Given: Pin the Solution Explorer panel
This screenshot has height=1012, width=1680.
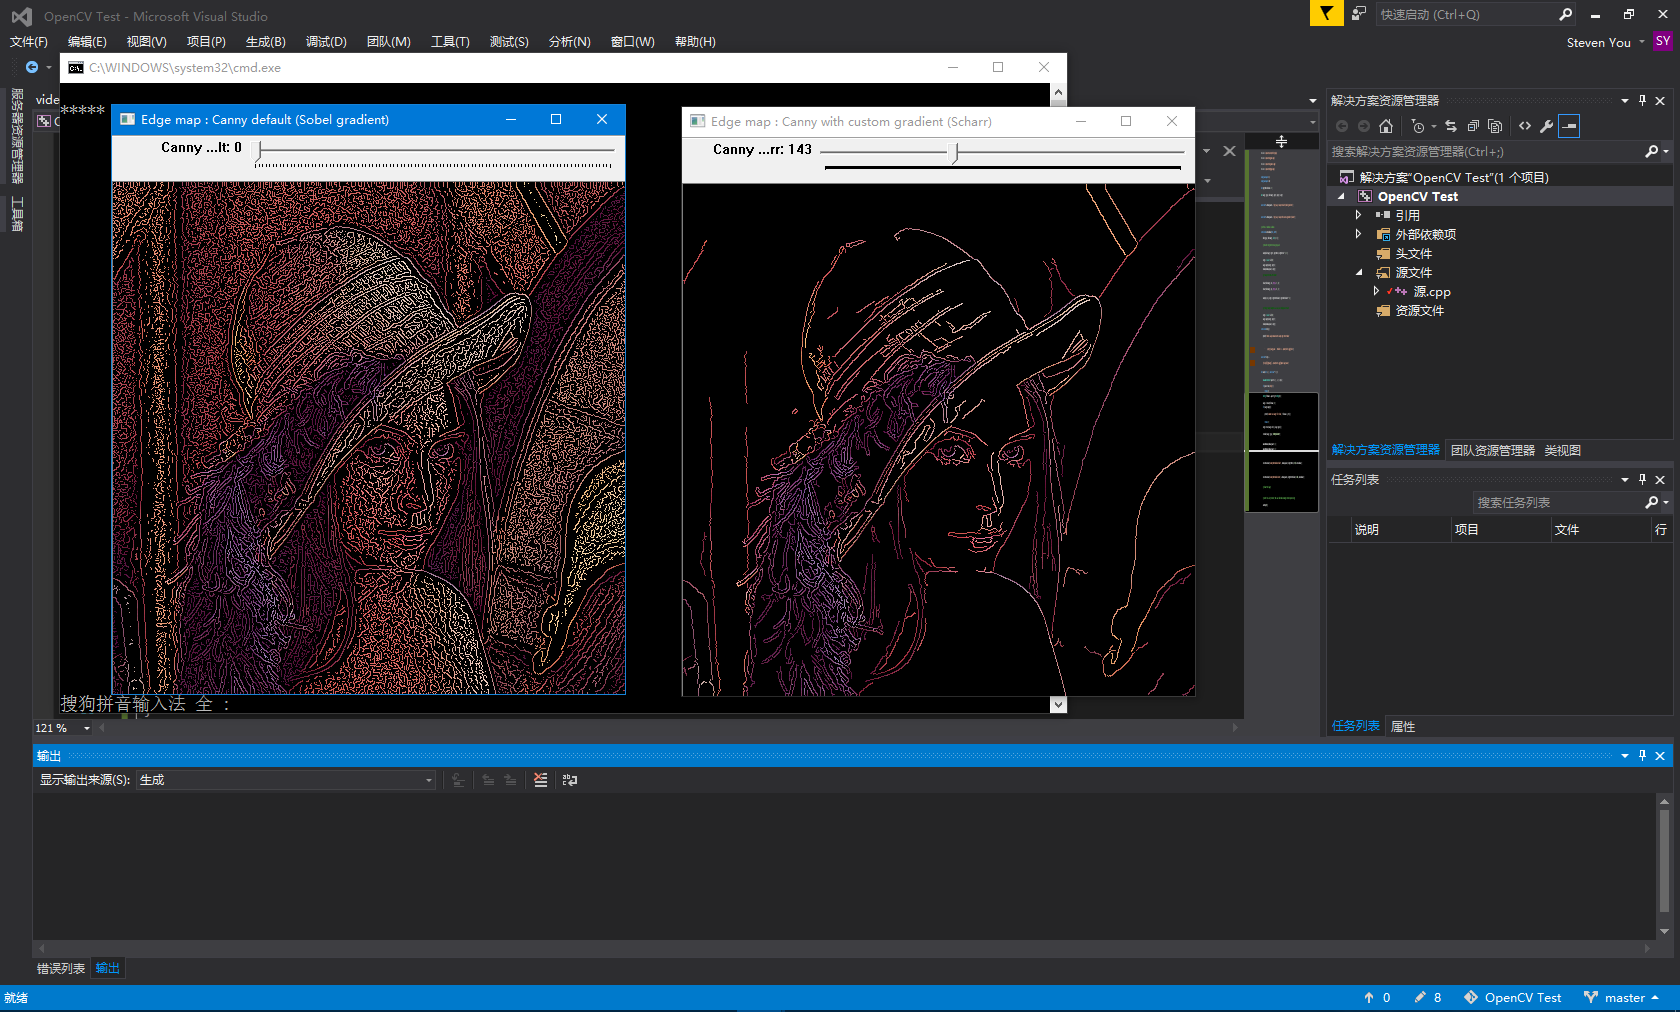Looking at the screenshot, I should 1642,100.
